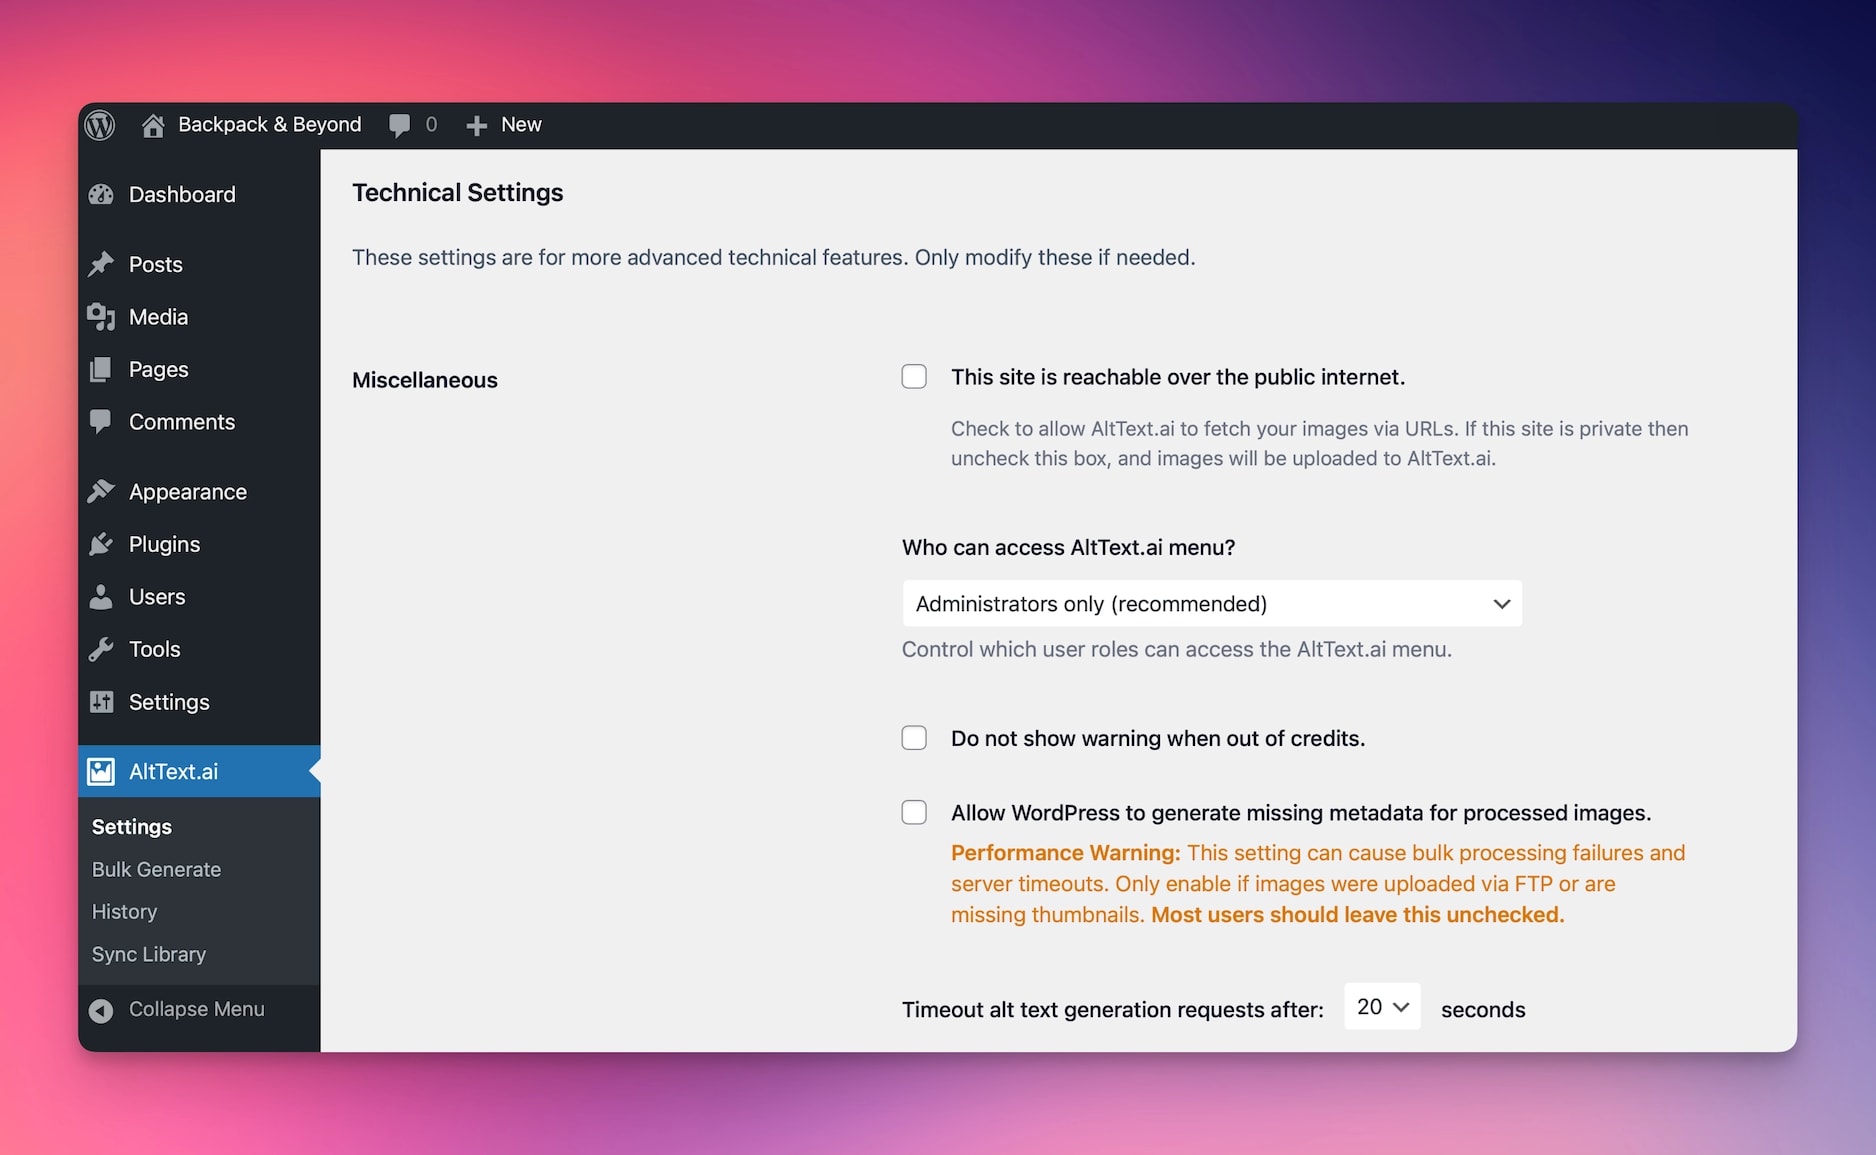This screenshot has width=1876, height=1155.
Task: Click 'Most users should leave this unchecked.' text
Action: pos(1357,915)
